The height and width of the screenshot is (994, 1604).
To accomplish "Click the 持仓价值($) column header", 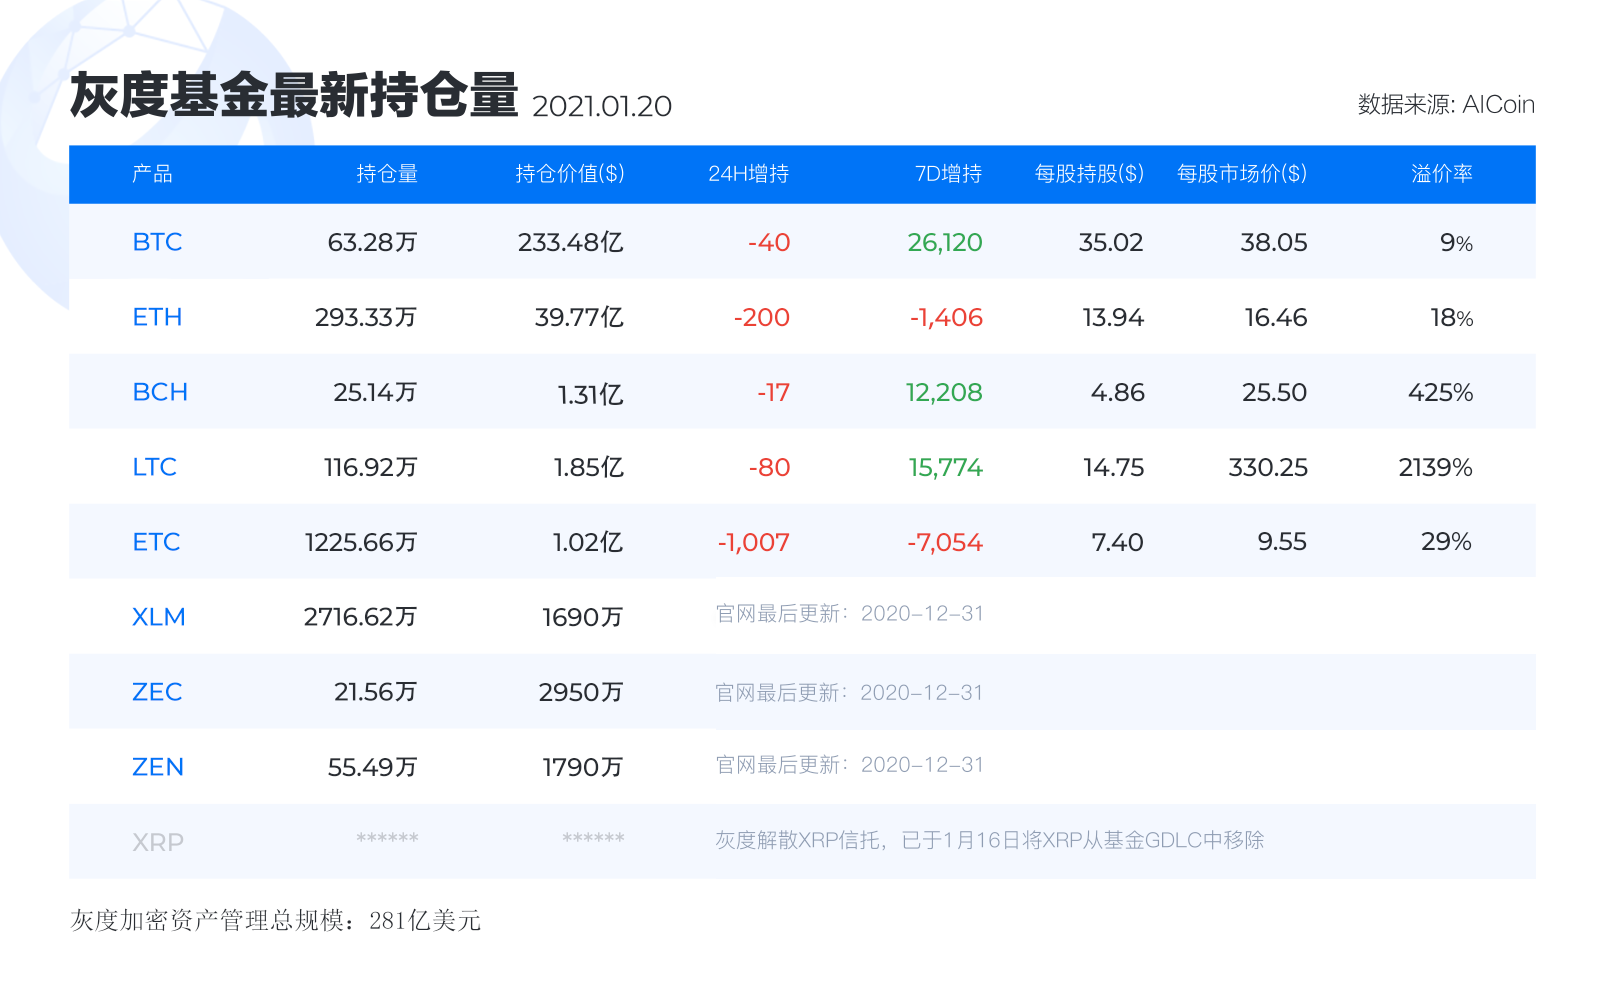I will (x=568, y=174).
